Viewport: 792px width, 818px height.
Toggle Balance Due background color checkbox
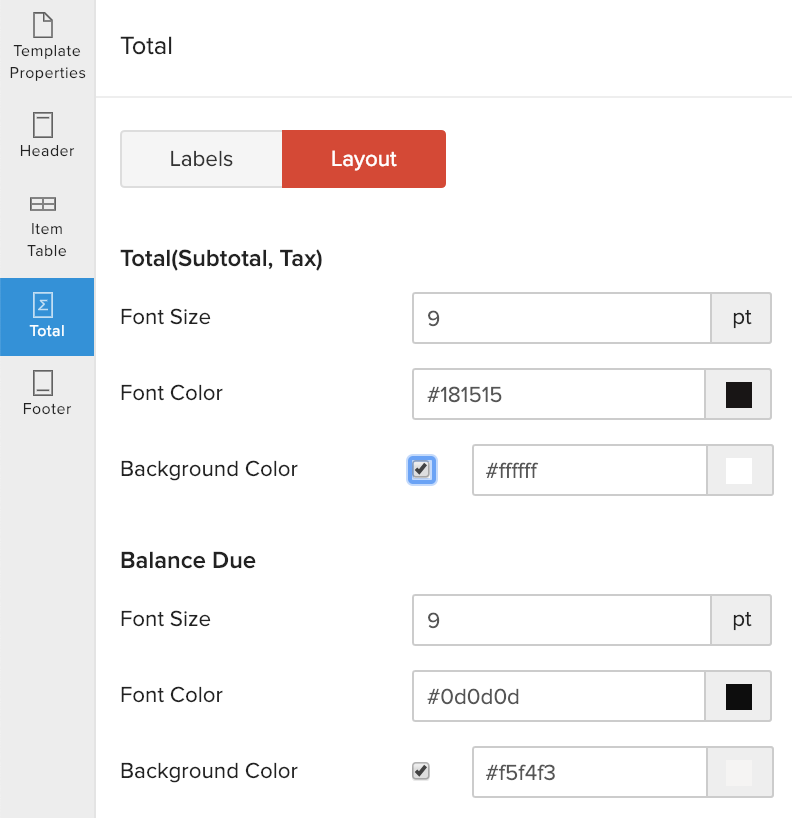click(x=421, y=771)
